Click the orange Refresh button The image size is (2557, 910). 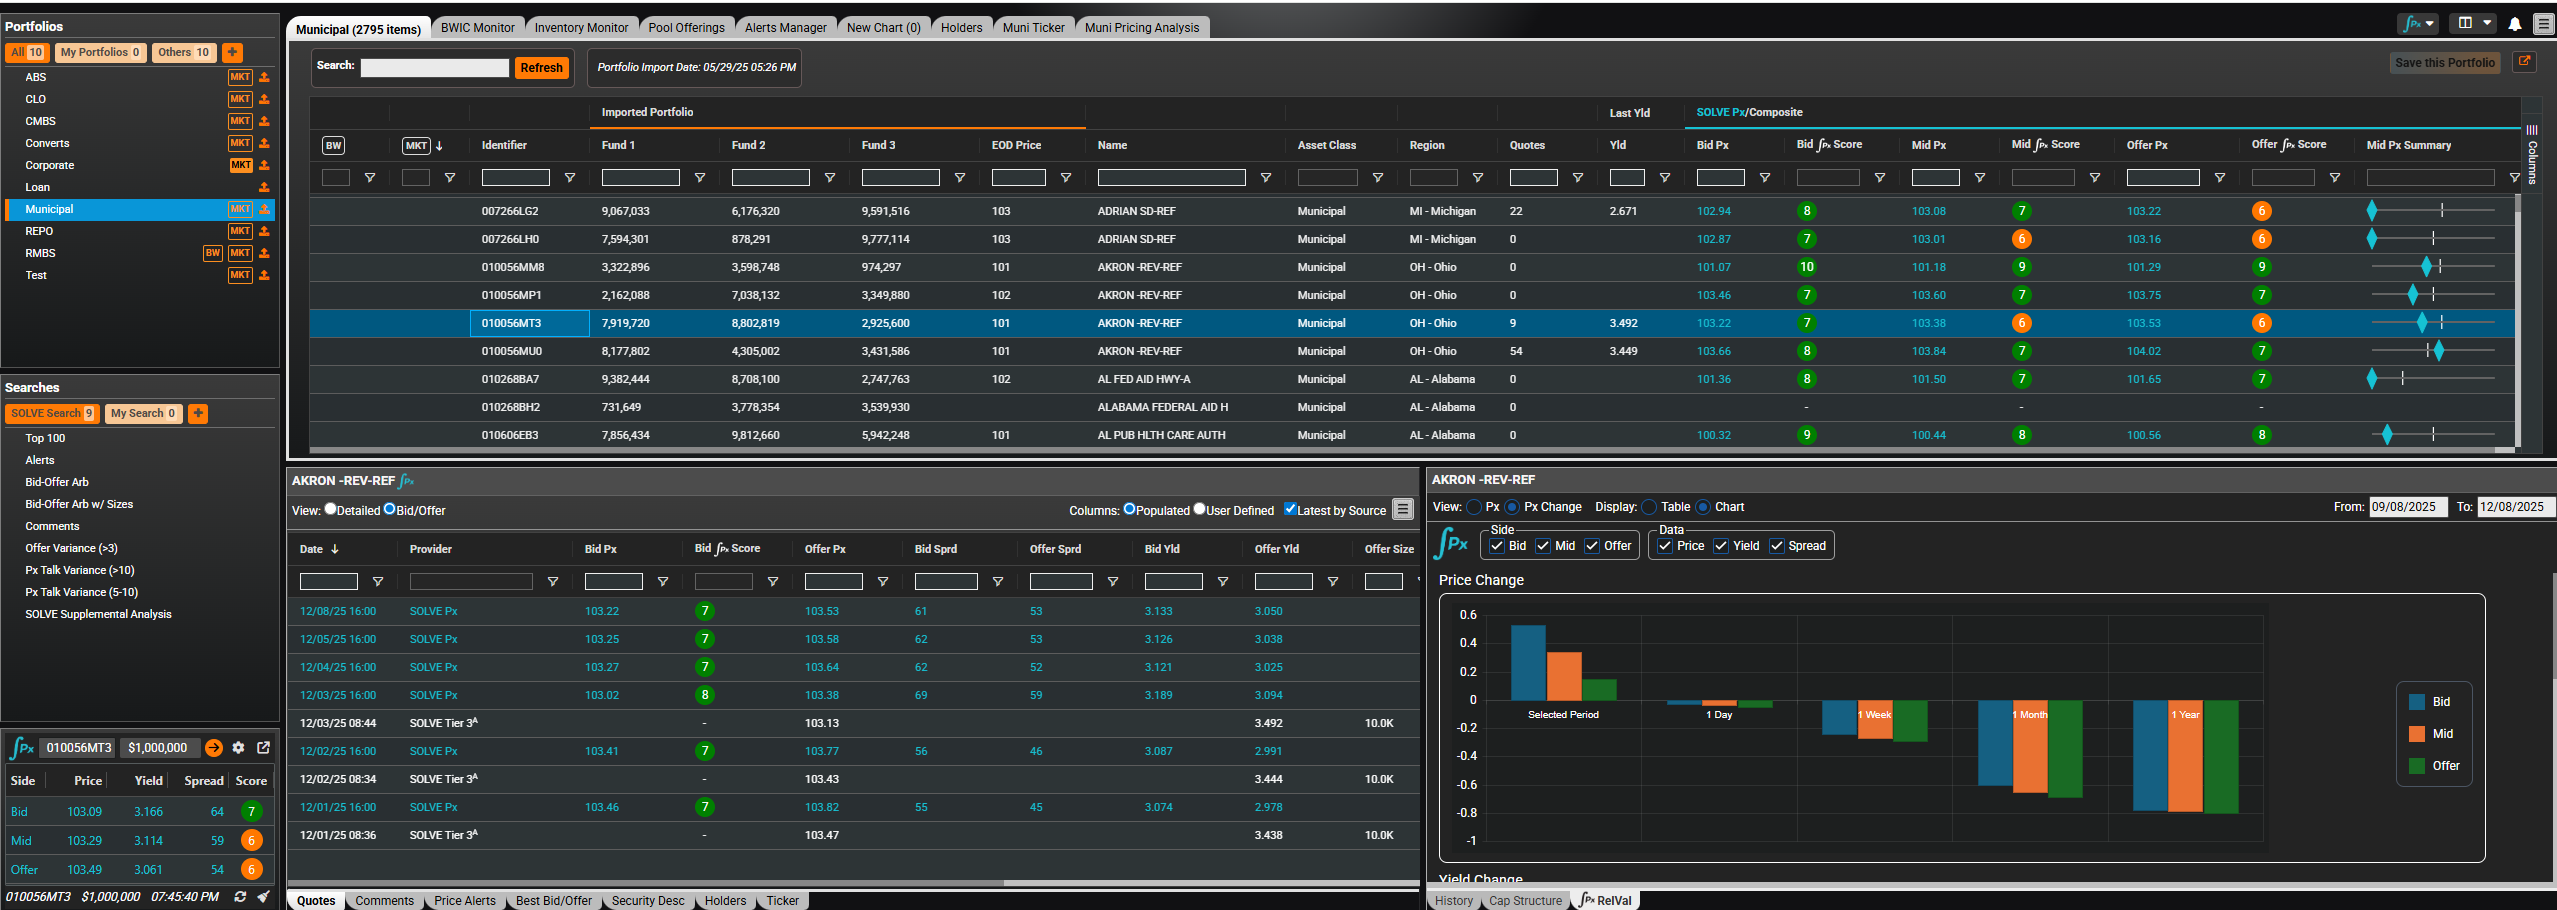[x=541, y=68]
